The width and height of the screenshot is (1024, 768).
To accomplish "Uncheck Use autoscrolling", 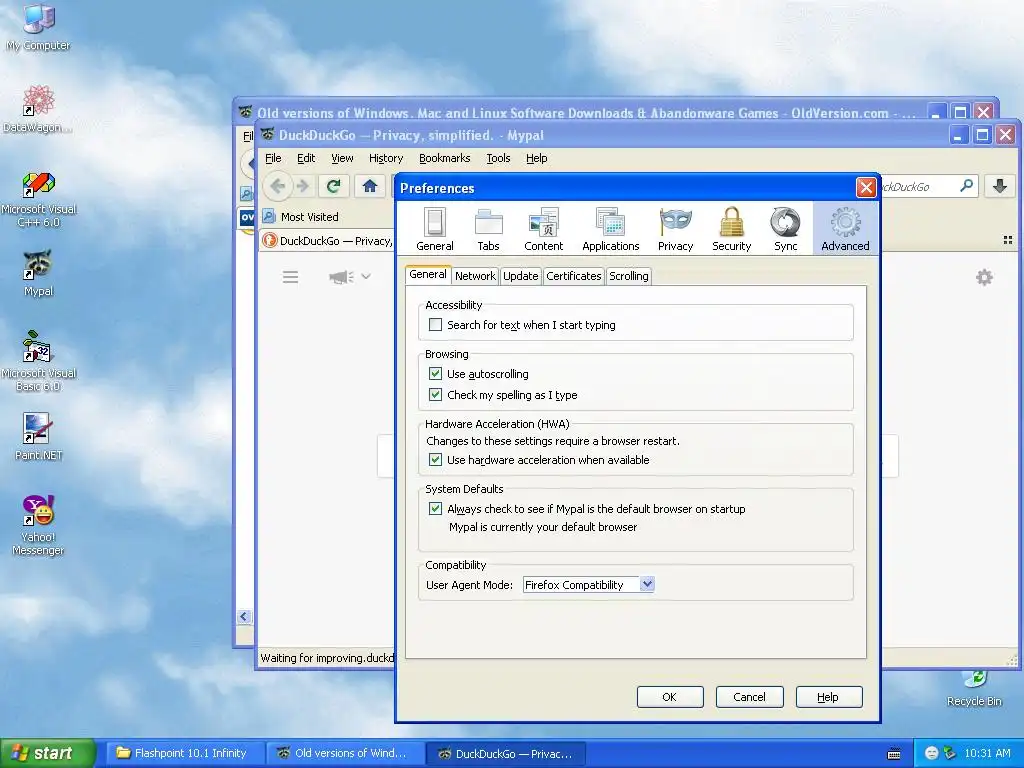I will pos(435,374).
